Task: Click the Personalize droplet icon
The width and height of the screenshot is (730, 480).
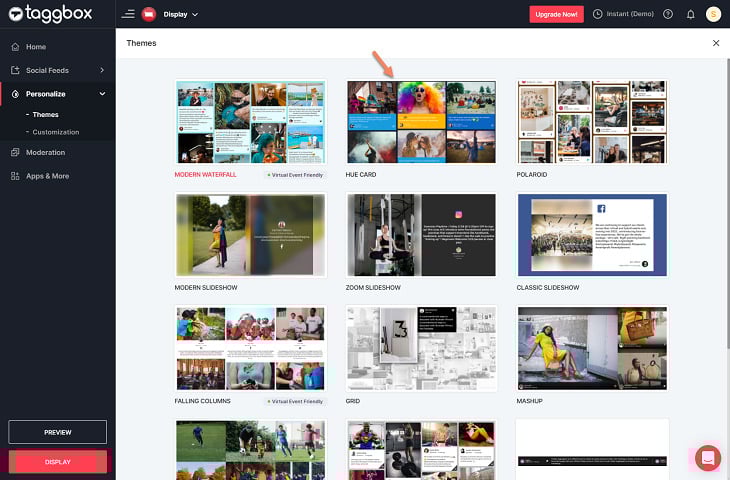Action: tap(15, 94)
